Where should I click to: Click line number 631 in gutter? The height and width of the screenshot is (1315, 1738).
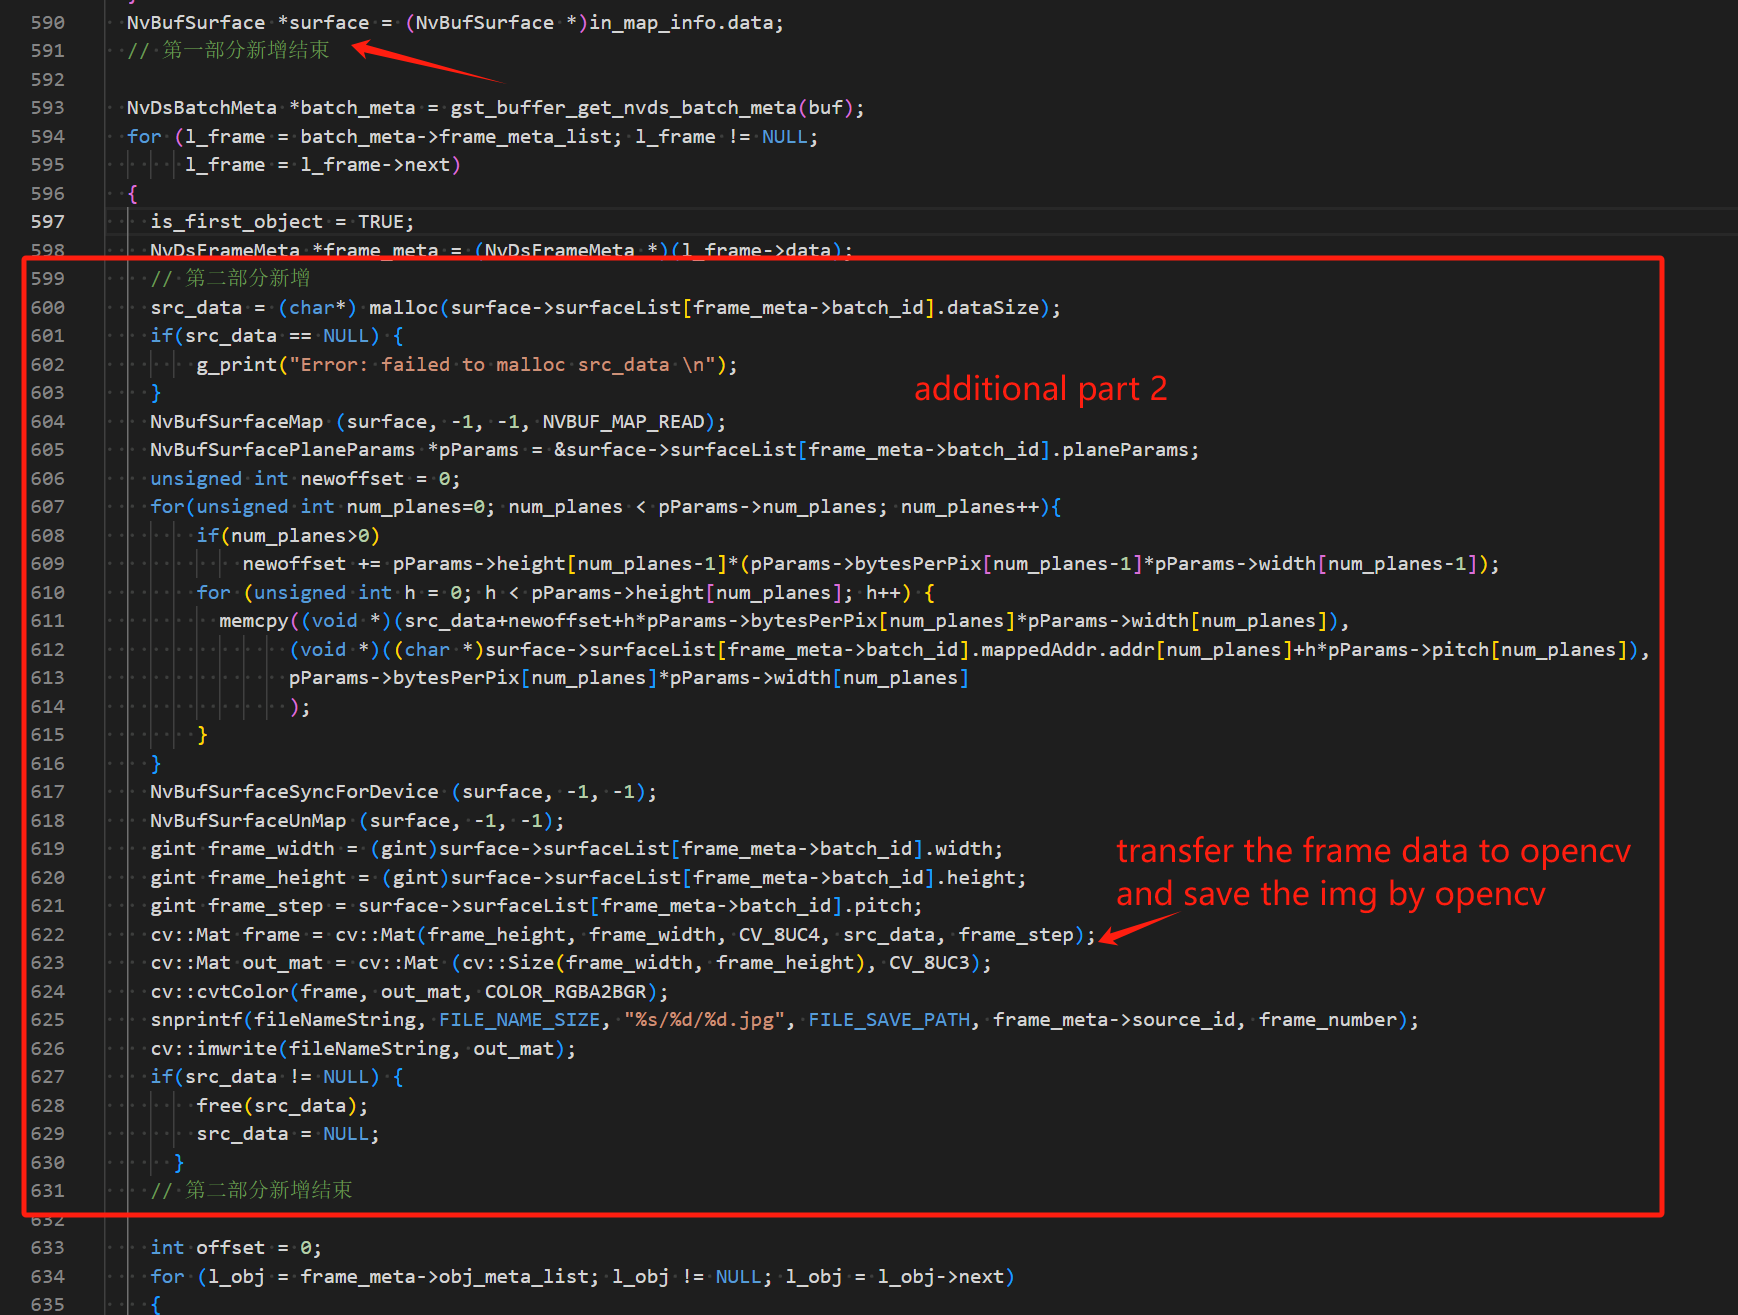click(x=47, y=1190)
